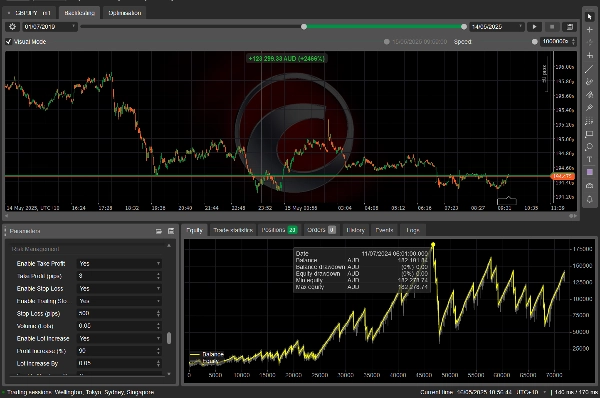Click the backtest period start slider handle

(304, 27)
